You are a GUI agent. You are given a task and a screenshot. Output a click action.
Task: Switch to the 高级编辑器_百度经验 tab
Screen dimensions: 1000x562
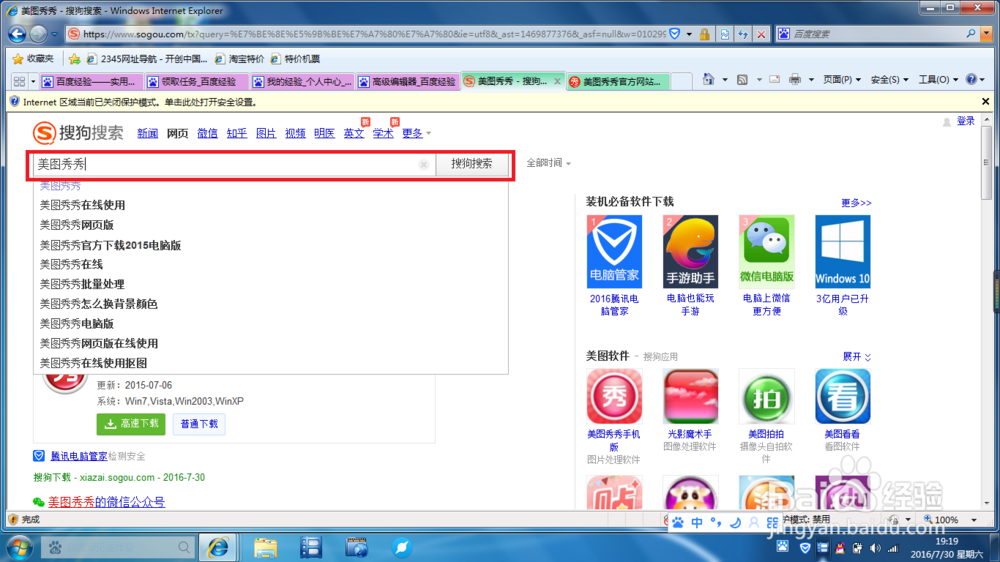point(407,82)
